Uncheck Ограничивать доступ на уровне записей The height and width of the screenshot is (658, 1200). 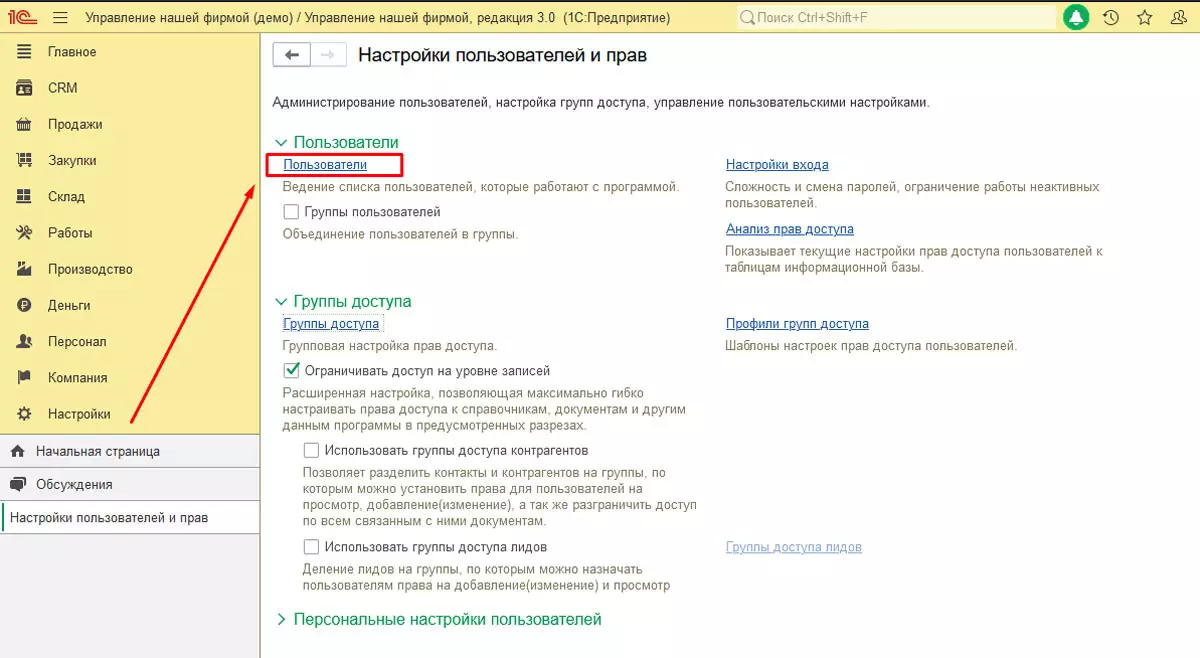(x=291, y=370)
